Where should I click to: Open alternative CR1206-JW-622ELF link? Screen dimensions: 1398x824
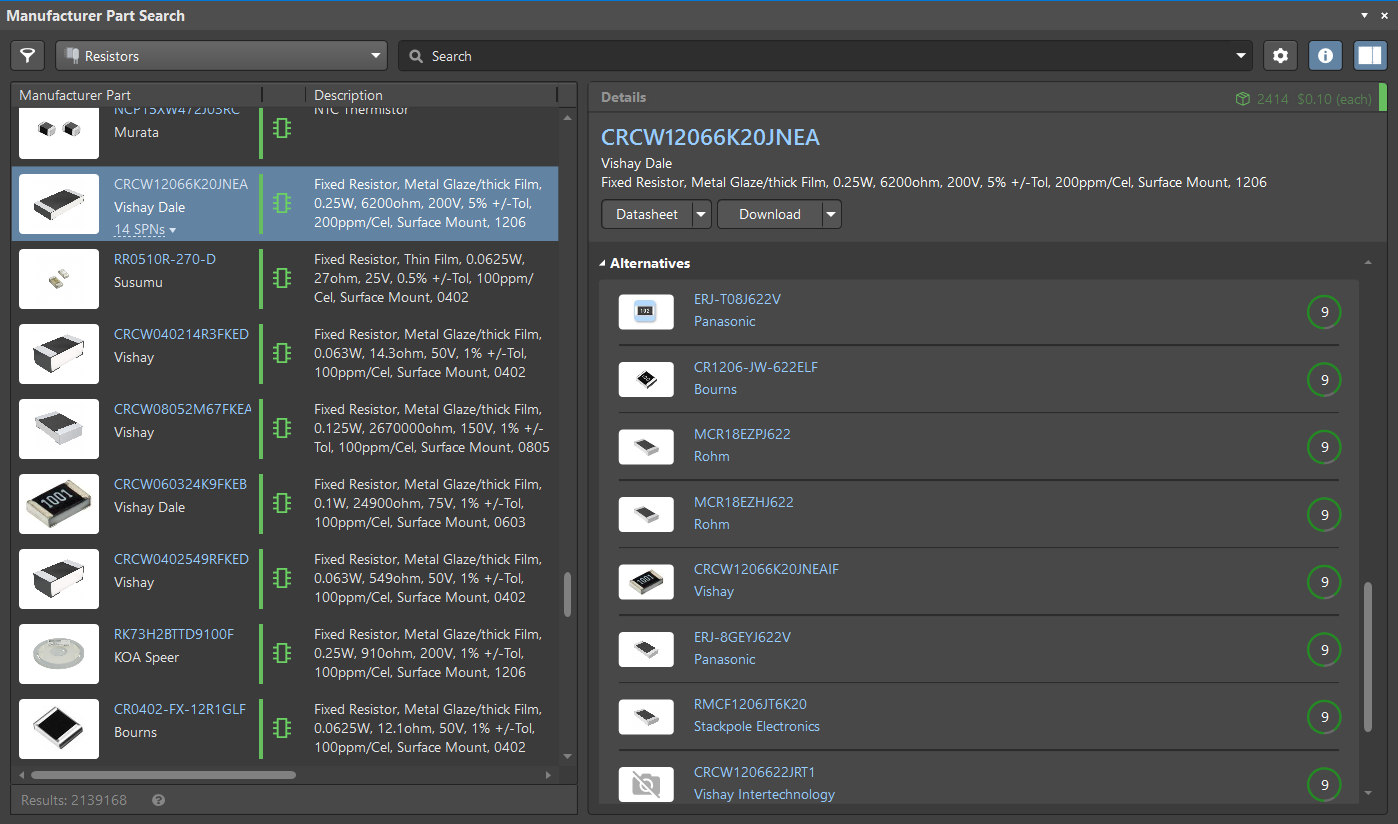tap(756, 367)
